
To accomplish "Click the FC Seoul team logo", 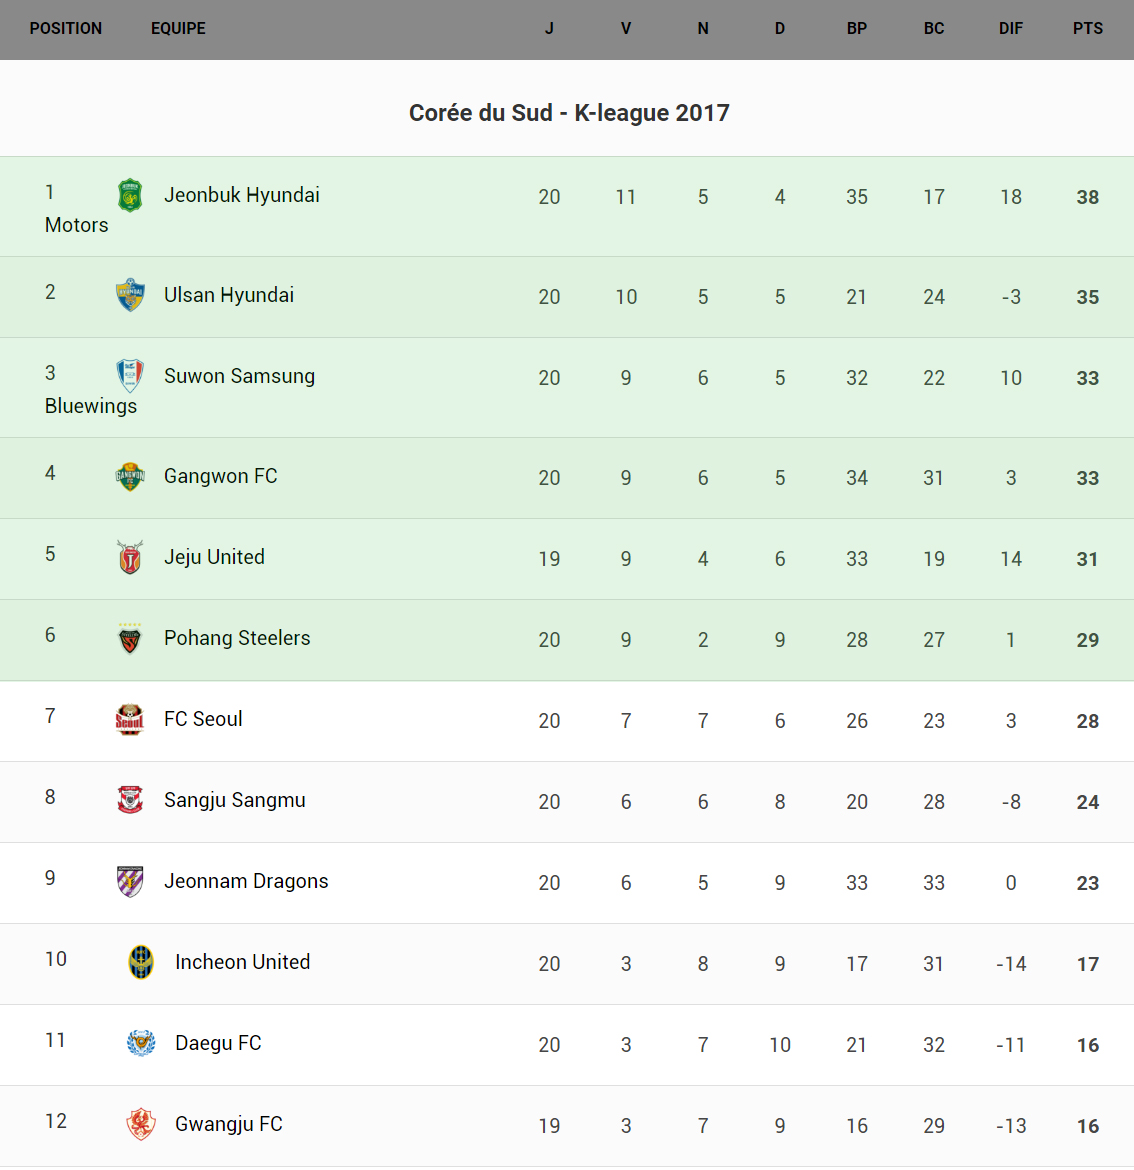I will tap(130, 719).
